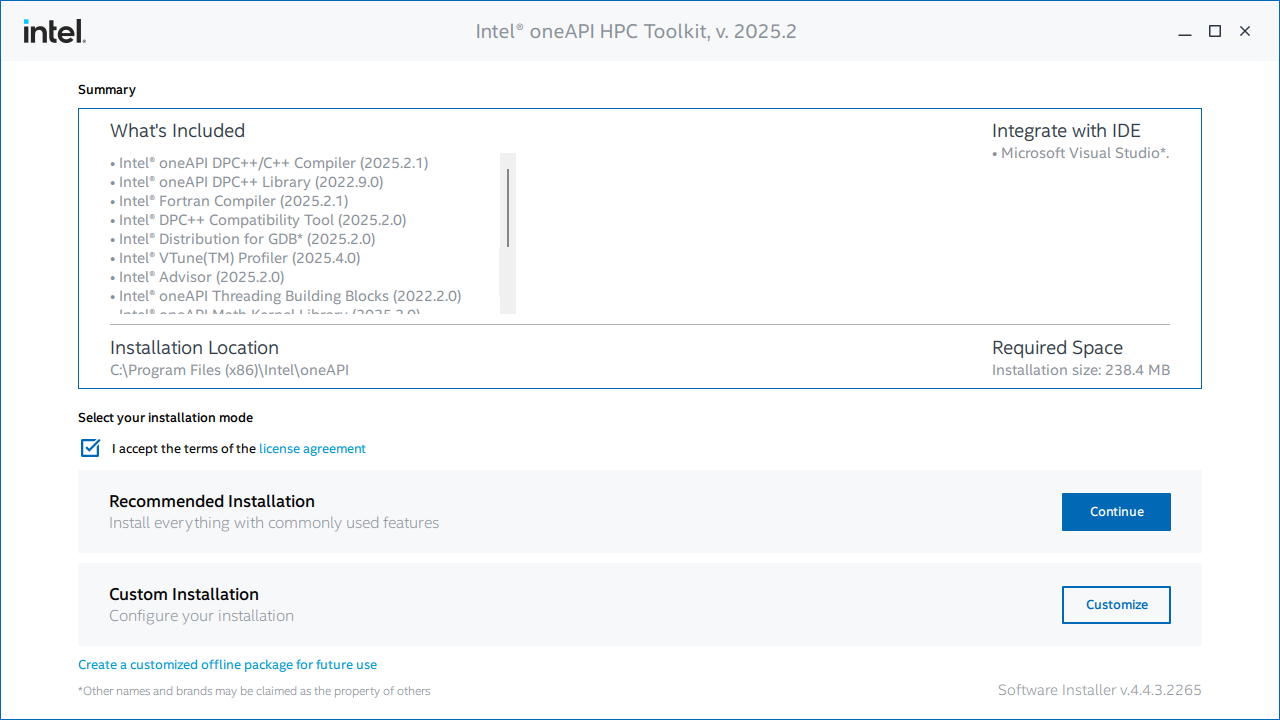Click the Microsoft Visual Studio* IDE entry
This screenshot has width=1280, height=720.
(x=1081, y=153)
